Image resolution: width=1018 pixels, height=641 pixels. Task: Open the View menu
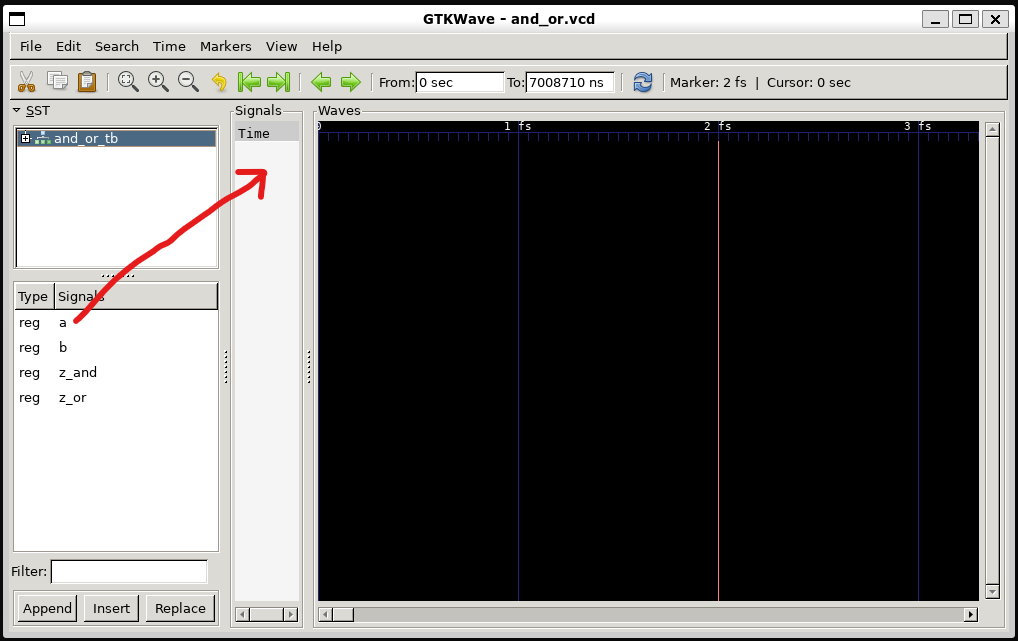(x=281, y=46)
